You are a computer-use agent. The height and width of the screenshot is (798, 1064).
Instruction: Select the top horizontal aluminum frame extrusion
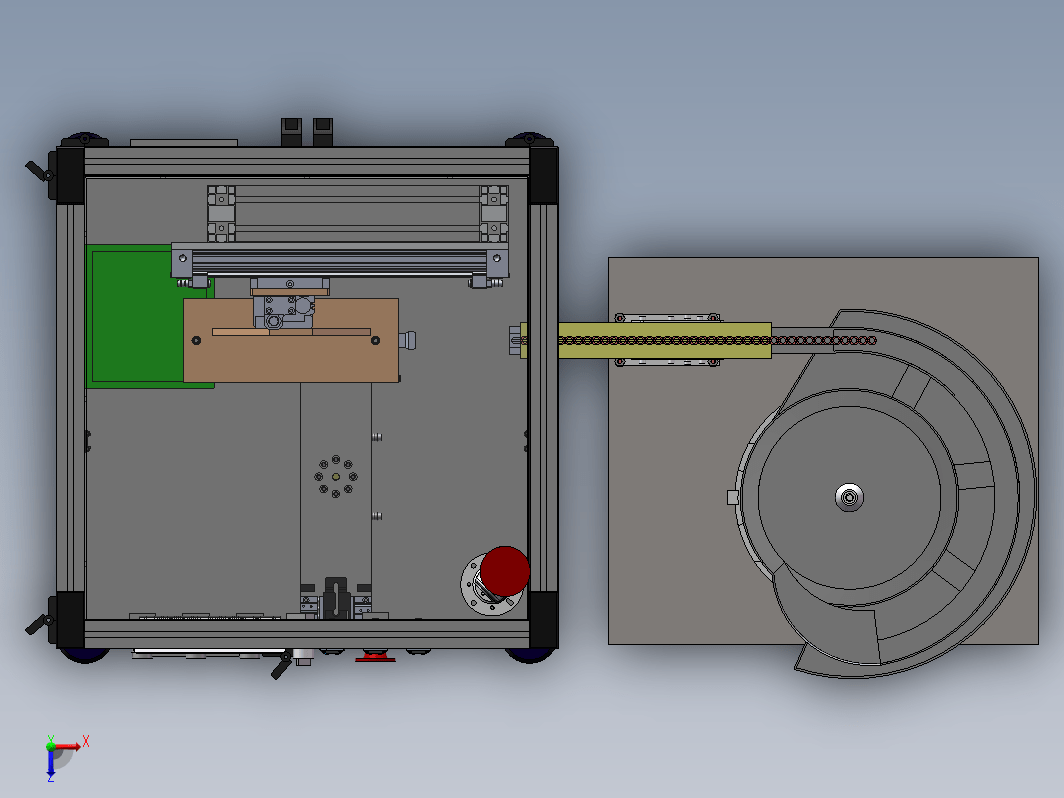click(307, 162)
